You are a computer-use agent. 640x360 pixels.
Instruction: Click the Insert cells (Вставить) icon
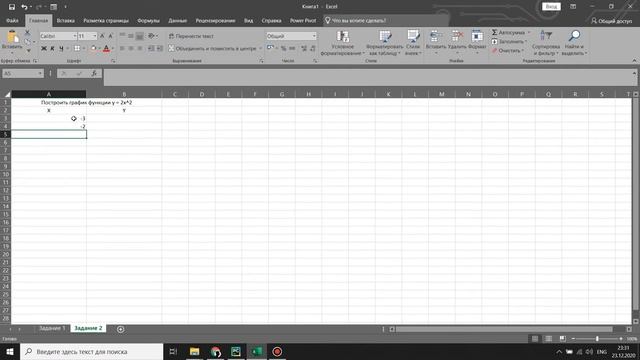(x=436, y=37)
